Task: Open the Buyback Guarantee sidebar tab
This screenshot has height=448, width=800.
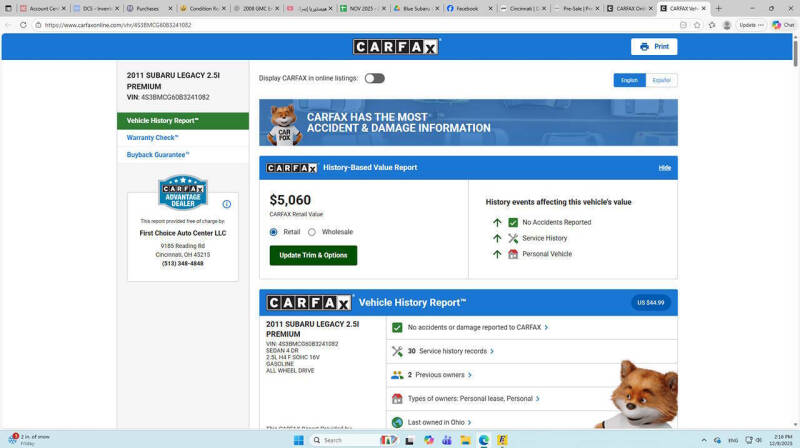Action: pyautogui.click(x=157, y=155)
